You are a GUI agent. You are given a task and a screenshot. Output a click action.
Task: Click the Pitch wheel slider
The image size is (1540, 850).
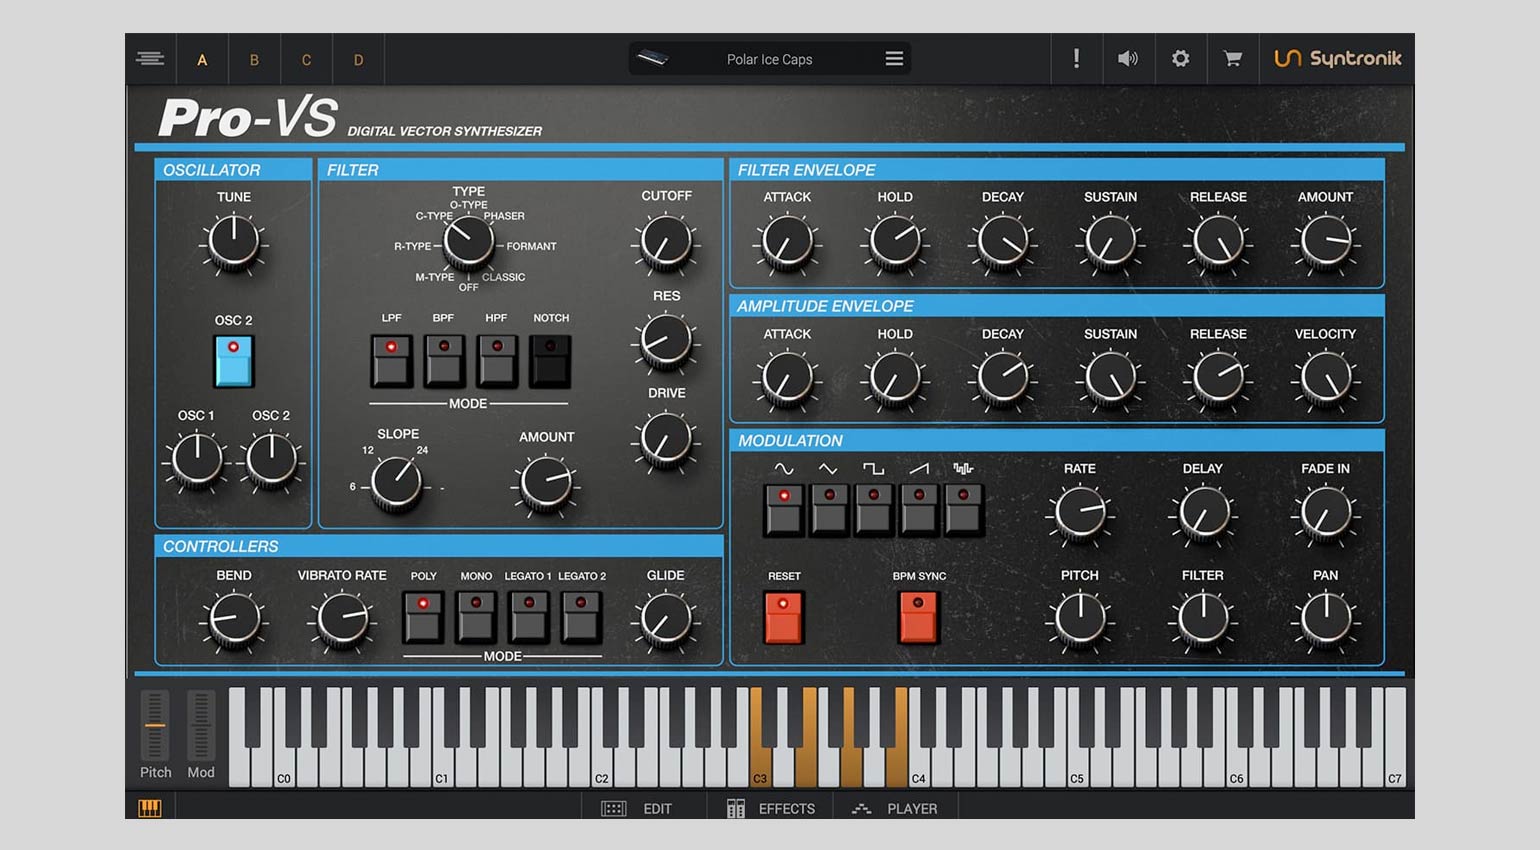(155, 727)
